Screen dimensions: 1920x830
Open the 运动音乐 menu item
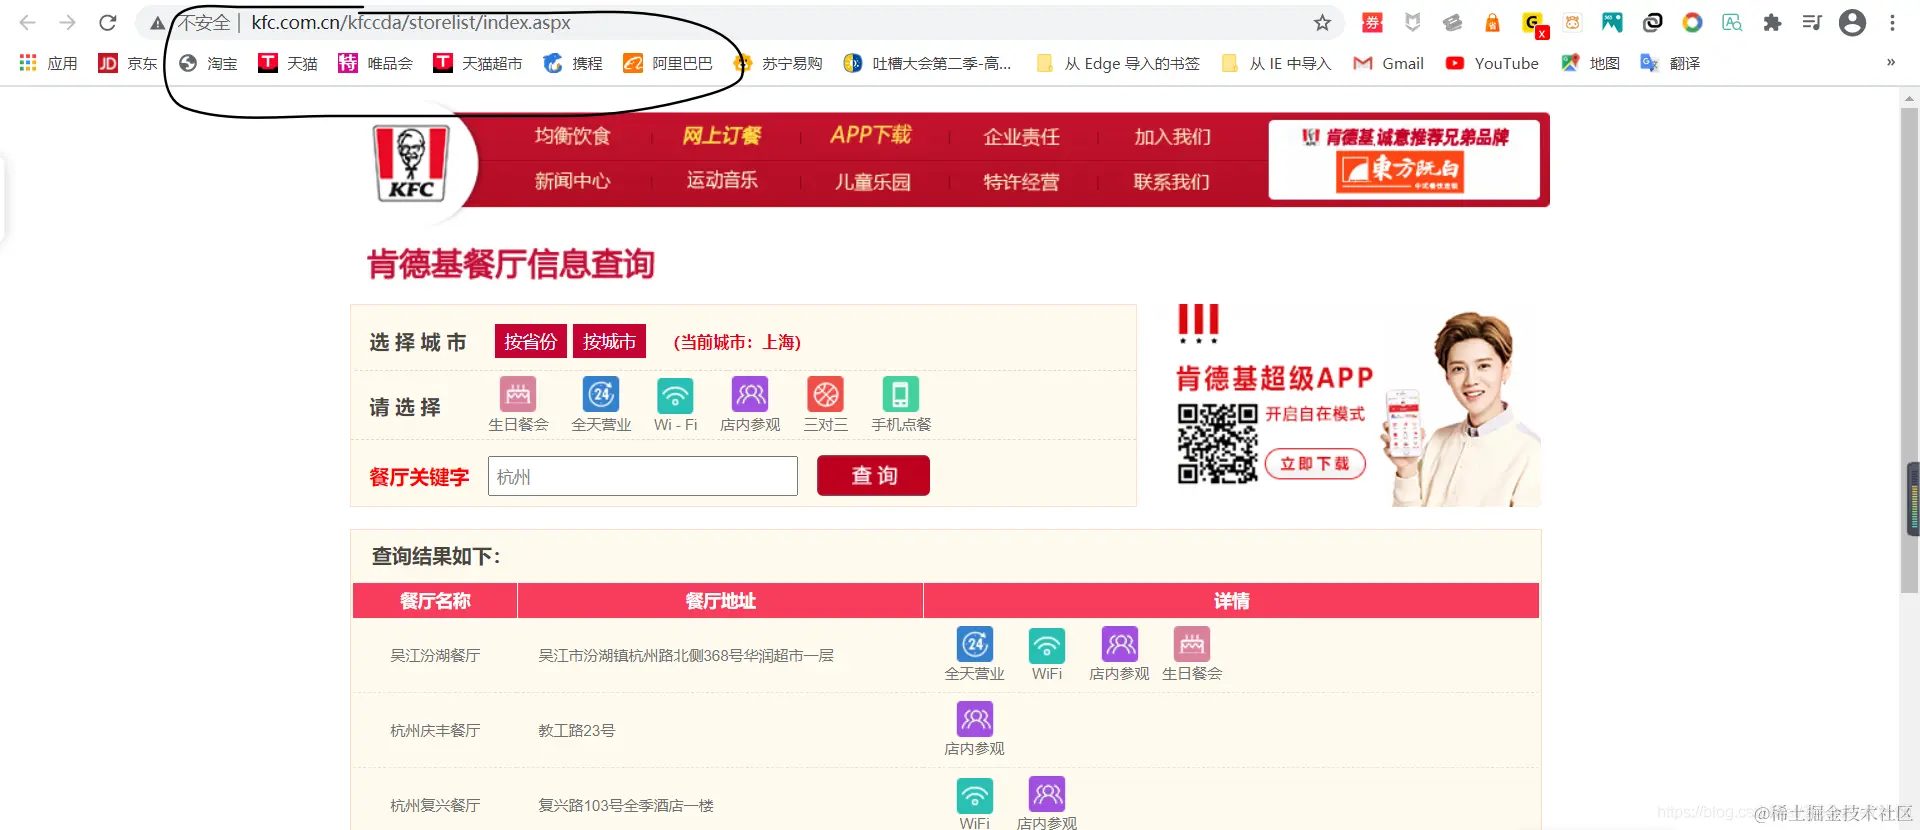(722, 180)
